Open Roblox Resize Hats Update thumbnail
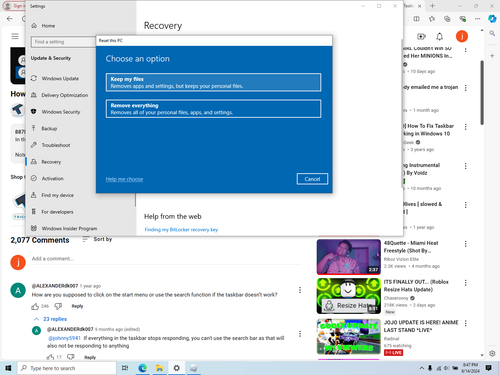This screenshot has height=375, width=500. point(349,296)
